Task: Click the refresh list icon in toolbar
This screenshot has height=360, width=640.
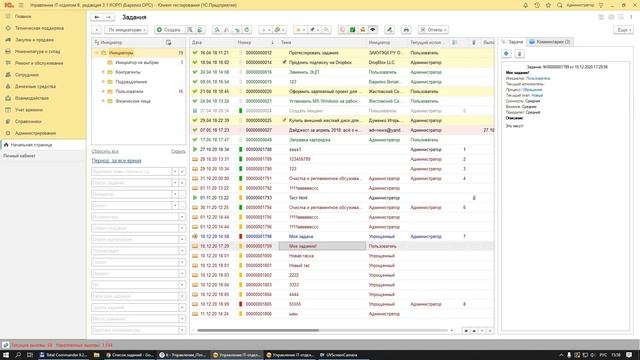Action: tap(247, 30)
